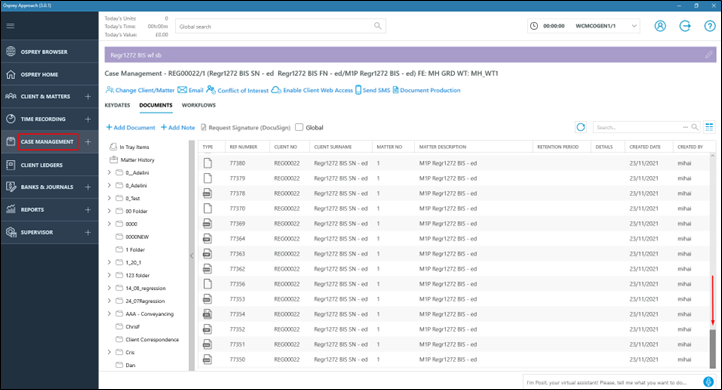
Task: Click Add Note button
Action: (x=178, y=128)
